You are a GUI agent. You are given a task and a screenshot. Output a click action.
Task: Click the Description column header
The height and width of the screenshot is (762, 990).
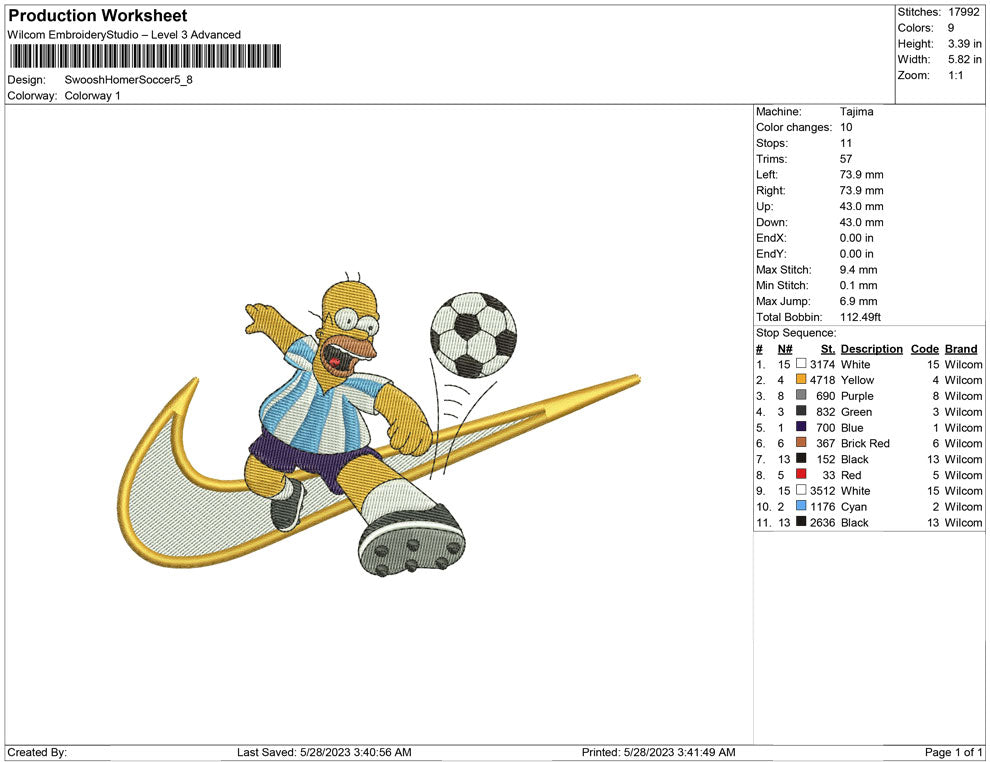coord(872,348)
